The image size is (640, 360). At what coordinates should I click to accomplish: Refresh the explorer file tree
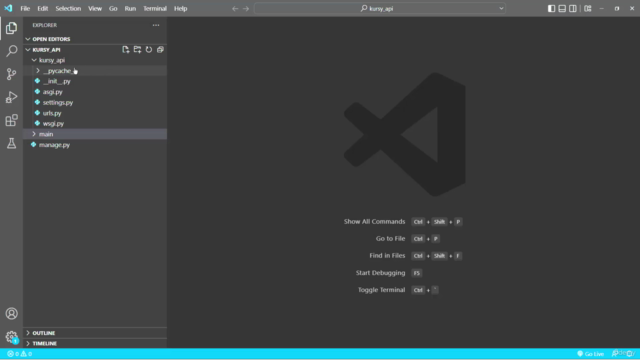(x=149, y=49)
